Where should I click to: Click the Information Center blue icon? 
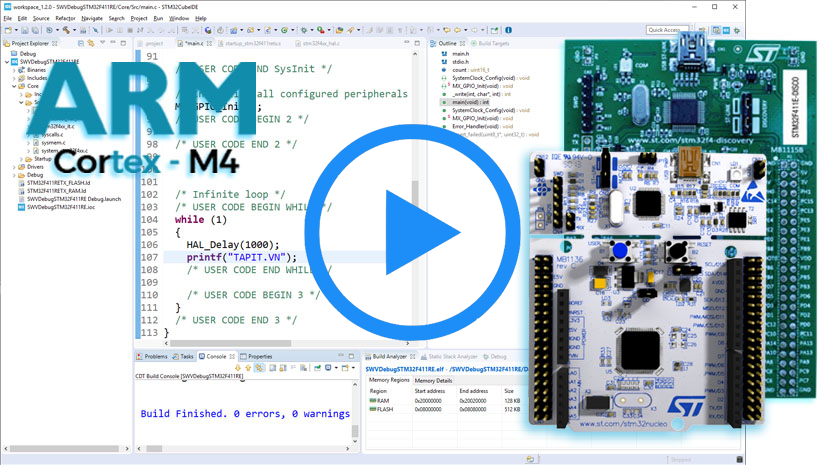[x=508, y=30]
